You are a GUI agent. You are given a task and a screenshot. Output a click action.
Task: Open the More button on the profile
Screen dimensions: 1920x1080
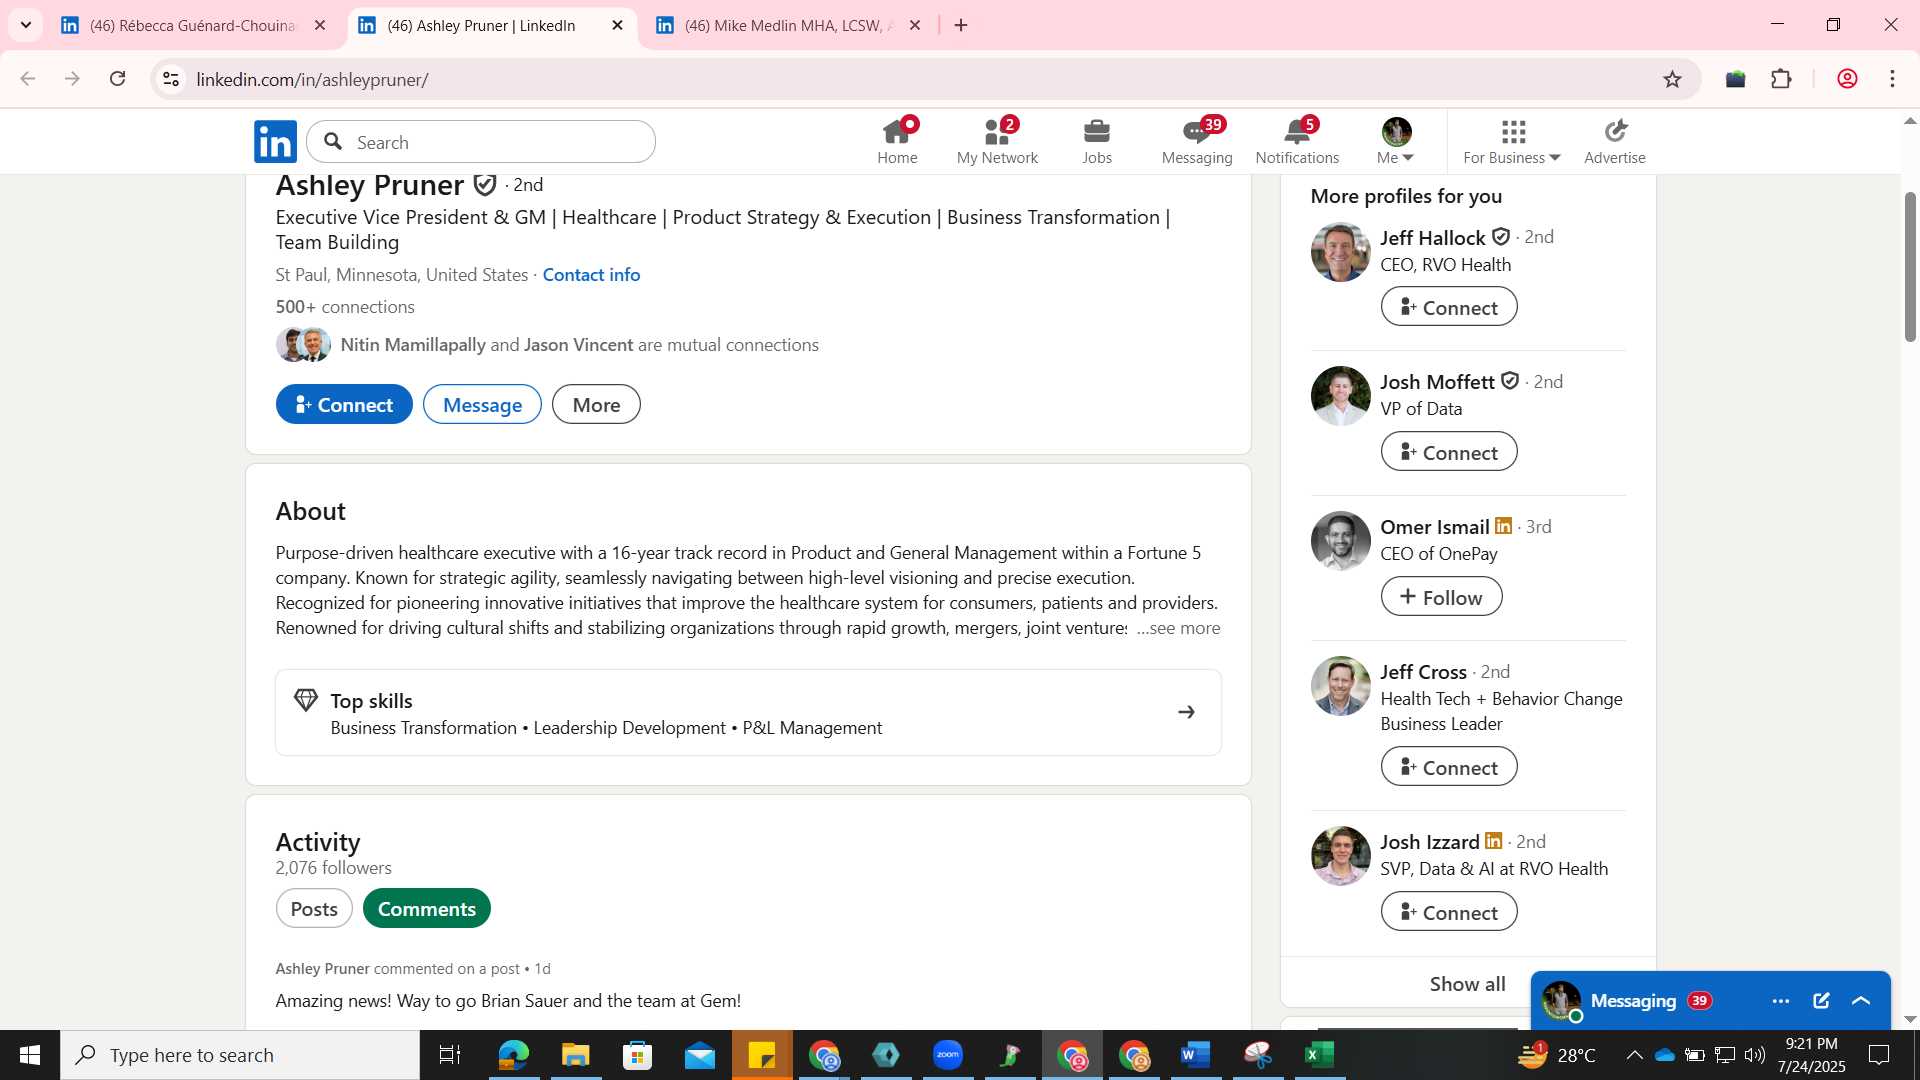point(596,404)
